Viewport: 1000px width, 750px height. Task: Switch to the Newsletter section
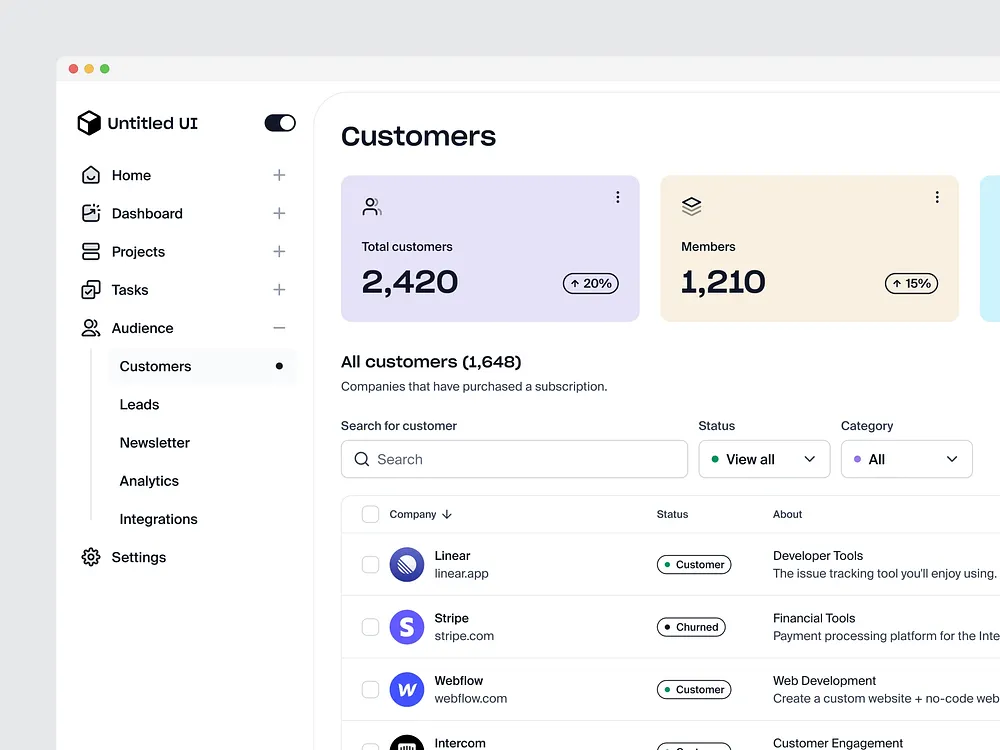(x=154, y=442)
